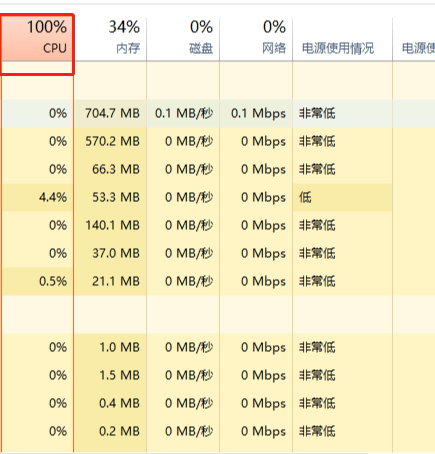Select the row showing 0.5% CPU usage
The width and height of the screenshot is (435, 454).
(x=217, y=281)
